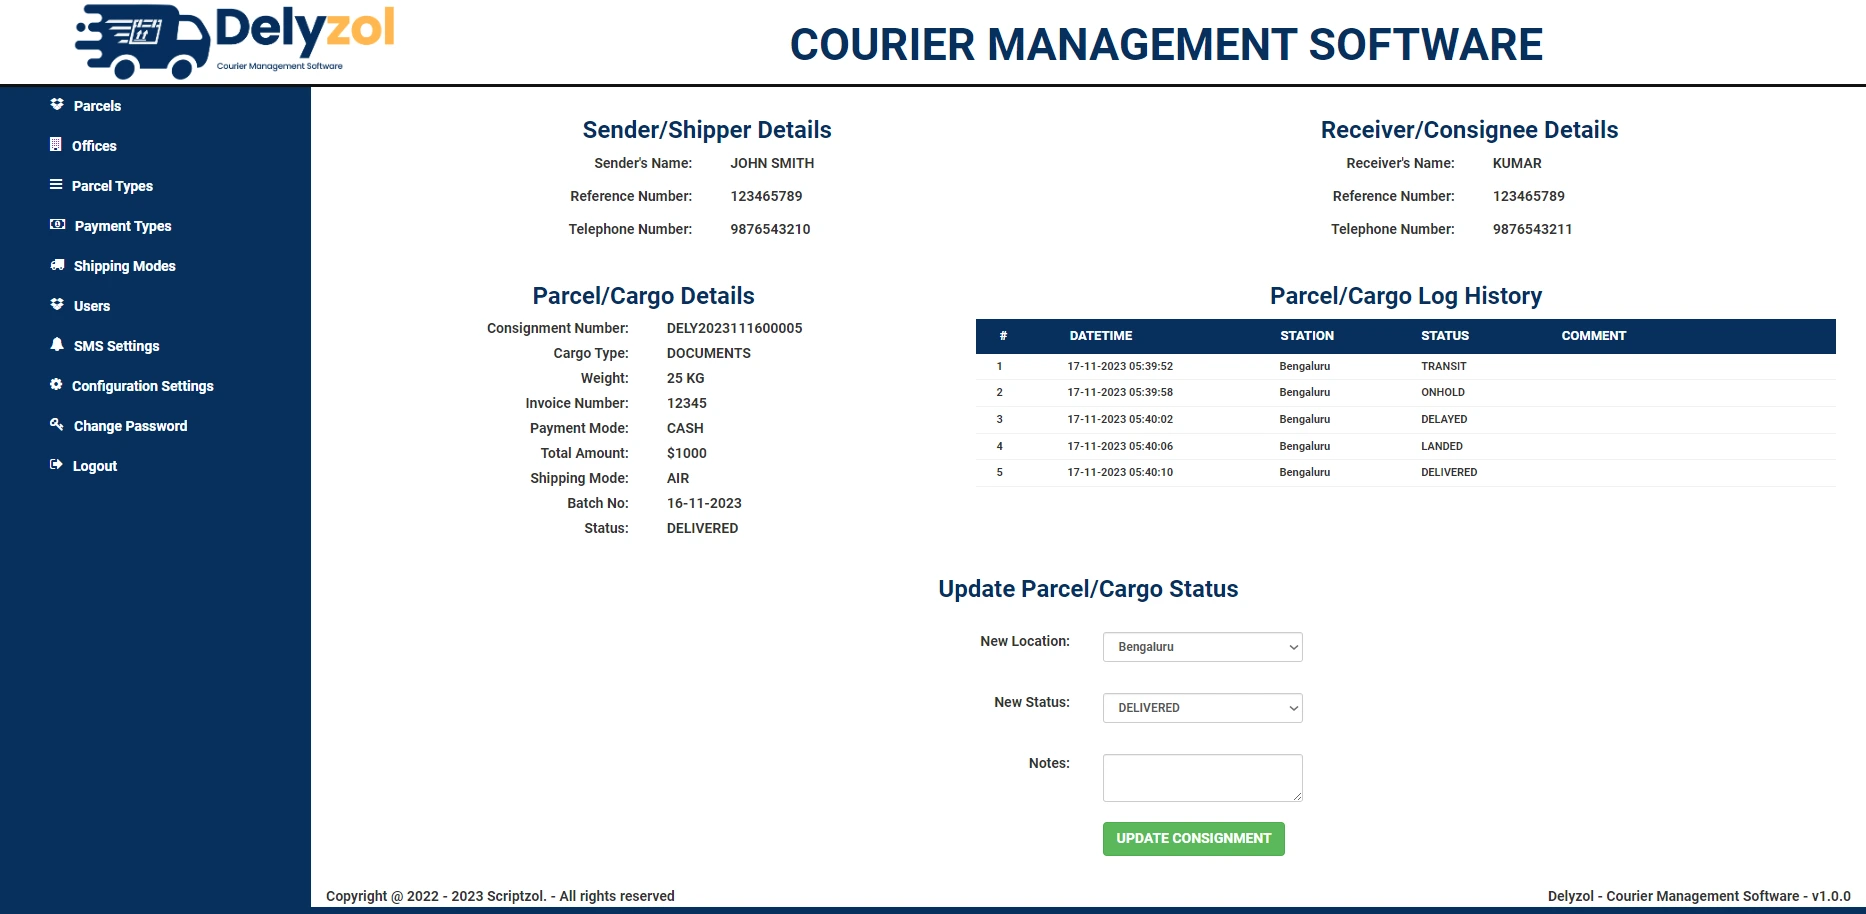Image resolution: width=1866 pixels, height=914 pixels.
Task: Click log datetime 17-11-2023 05:39:52
Action: (x=1120, y=366)
